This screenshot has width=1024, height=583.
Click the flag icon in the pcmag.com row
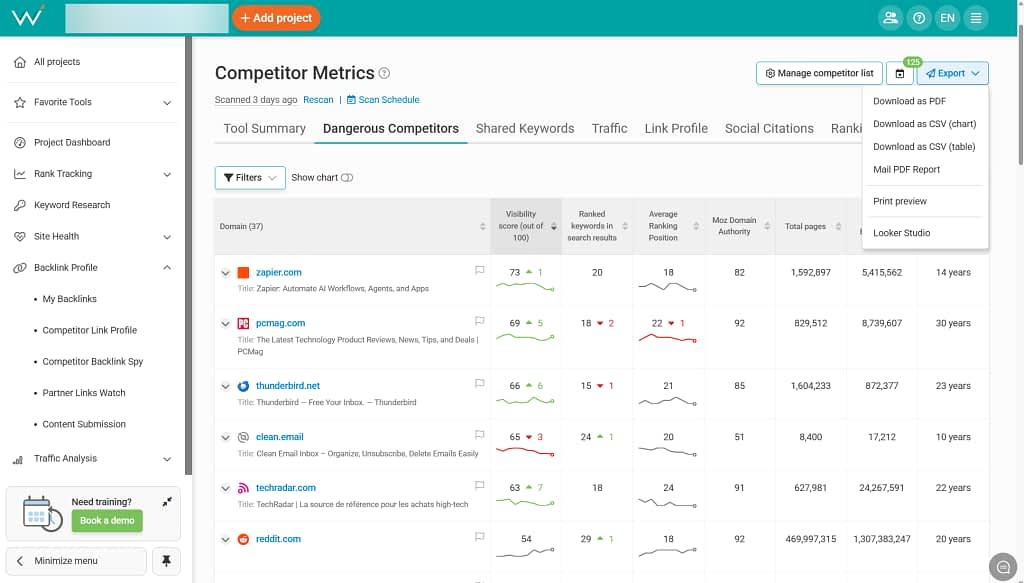click(x=479, y=321)
